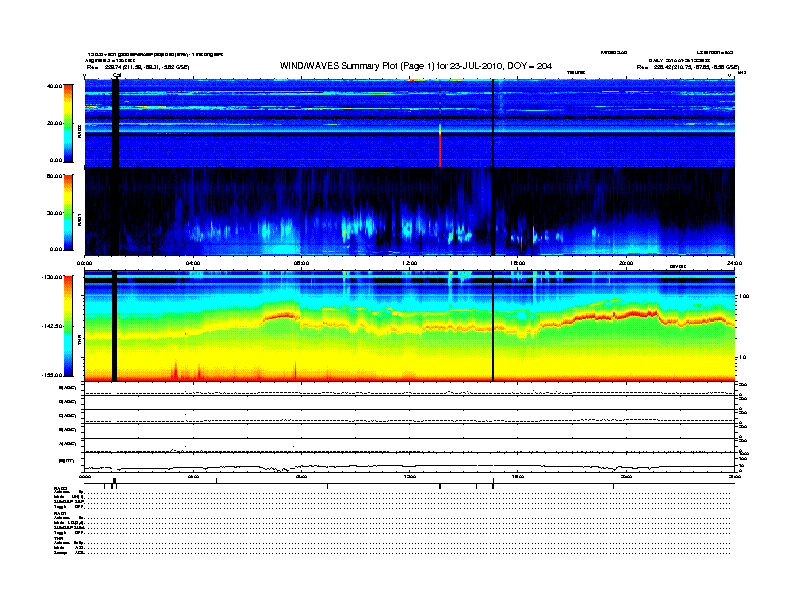The image size is (792, 612).
Task: Click the -130.00 value on TNR scale
Action: pos(50,276)
